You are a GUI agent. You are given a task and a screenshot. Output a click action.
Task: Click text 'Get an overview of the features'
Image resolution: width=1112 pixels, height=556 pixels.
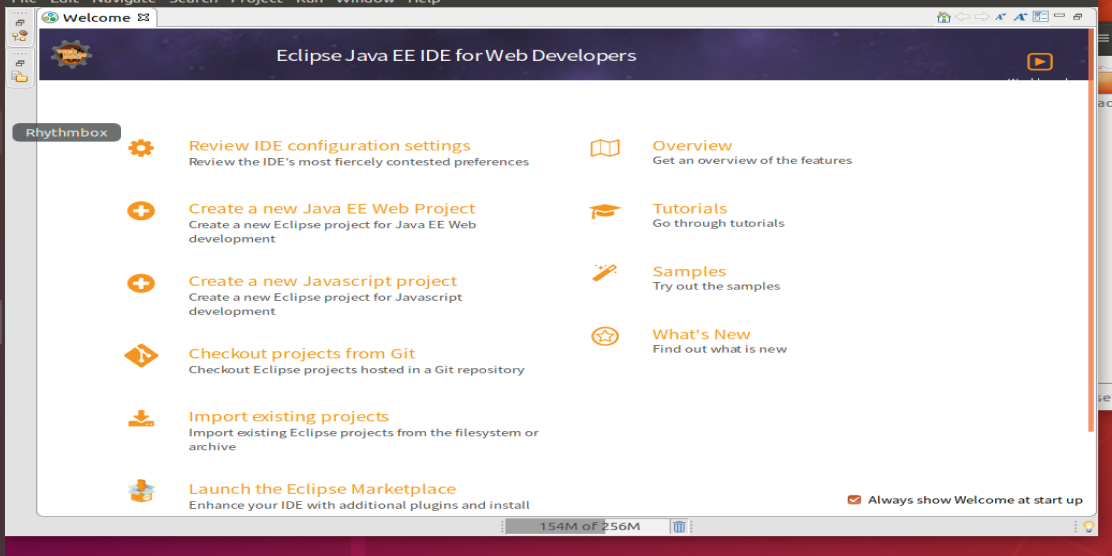pyautogui.click(x=752, y=160)
